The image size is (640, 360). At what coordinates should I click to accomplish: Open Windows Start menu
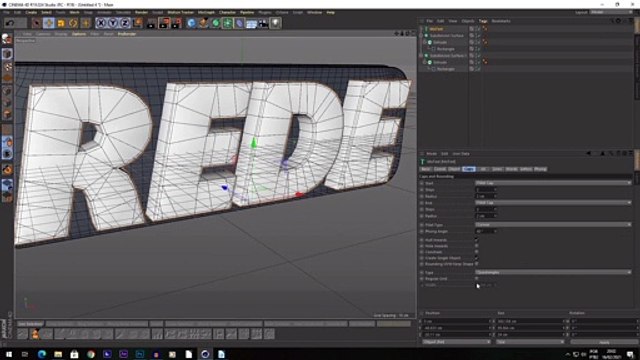click(9, 354)
